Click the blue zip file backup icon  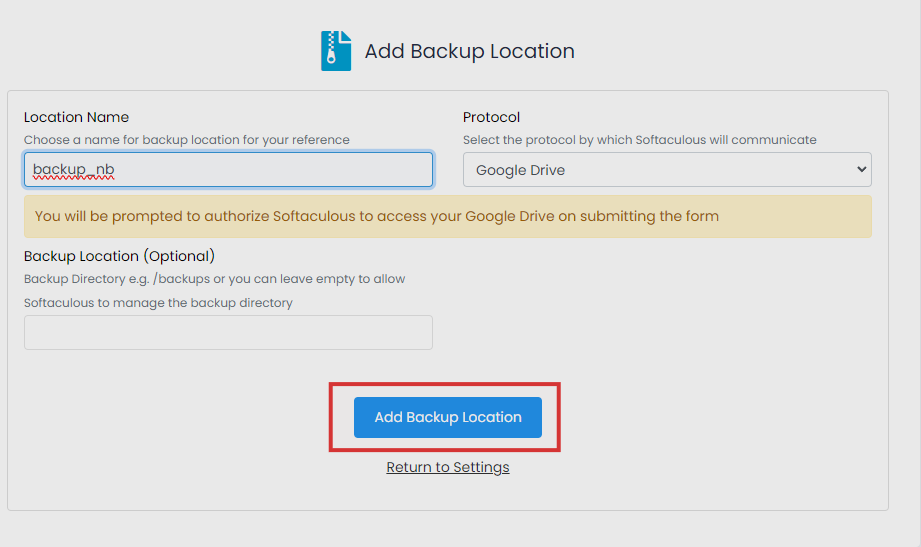click(336, 51)
